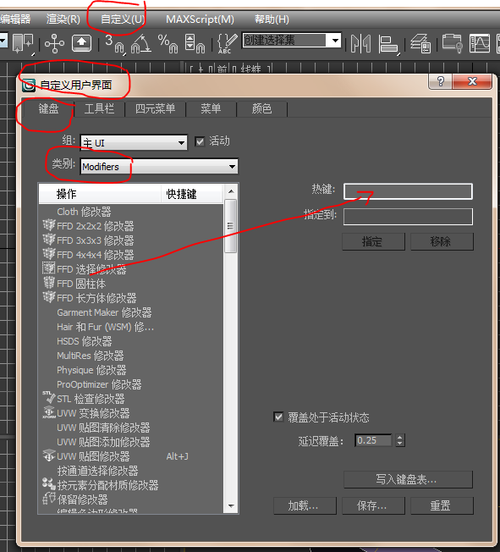Select the MultiRes 修改器 row

coord(131,355)
